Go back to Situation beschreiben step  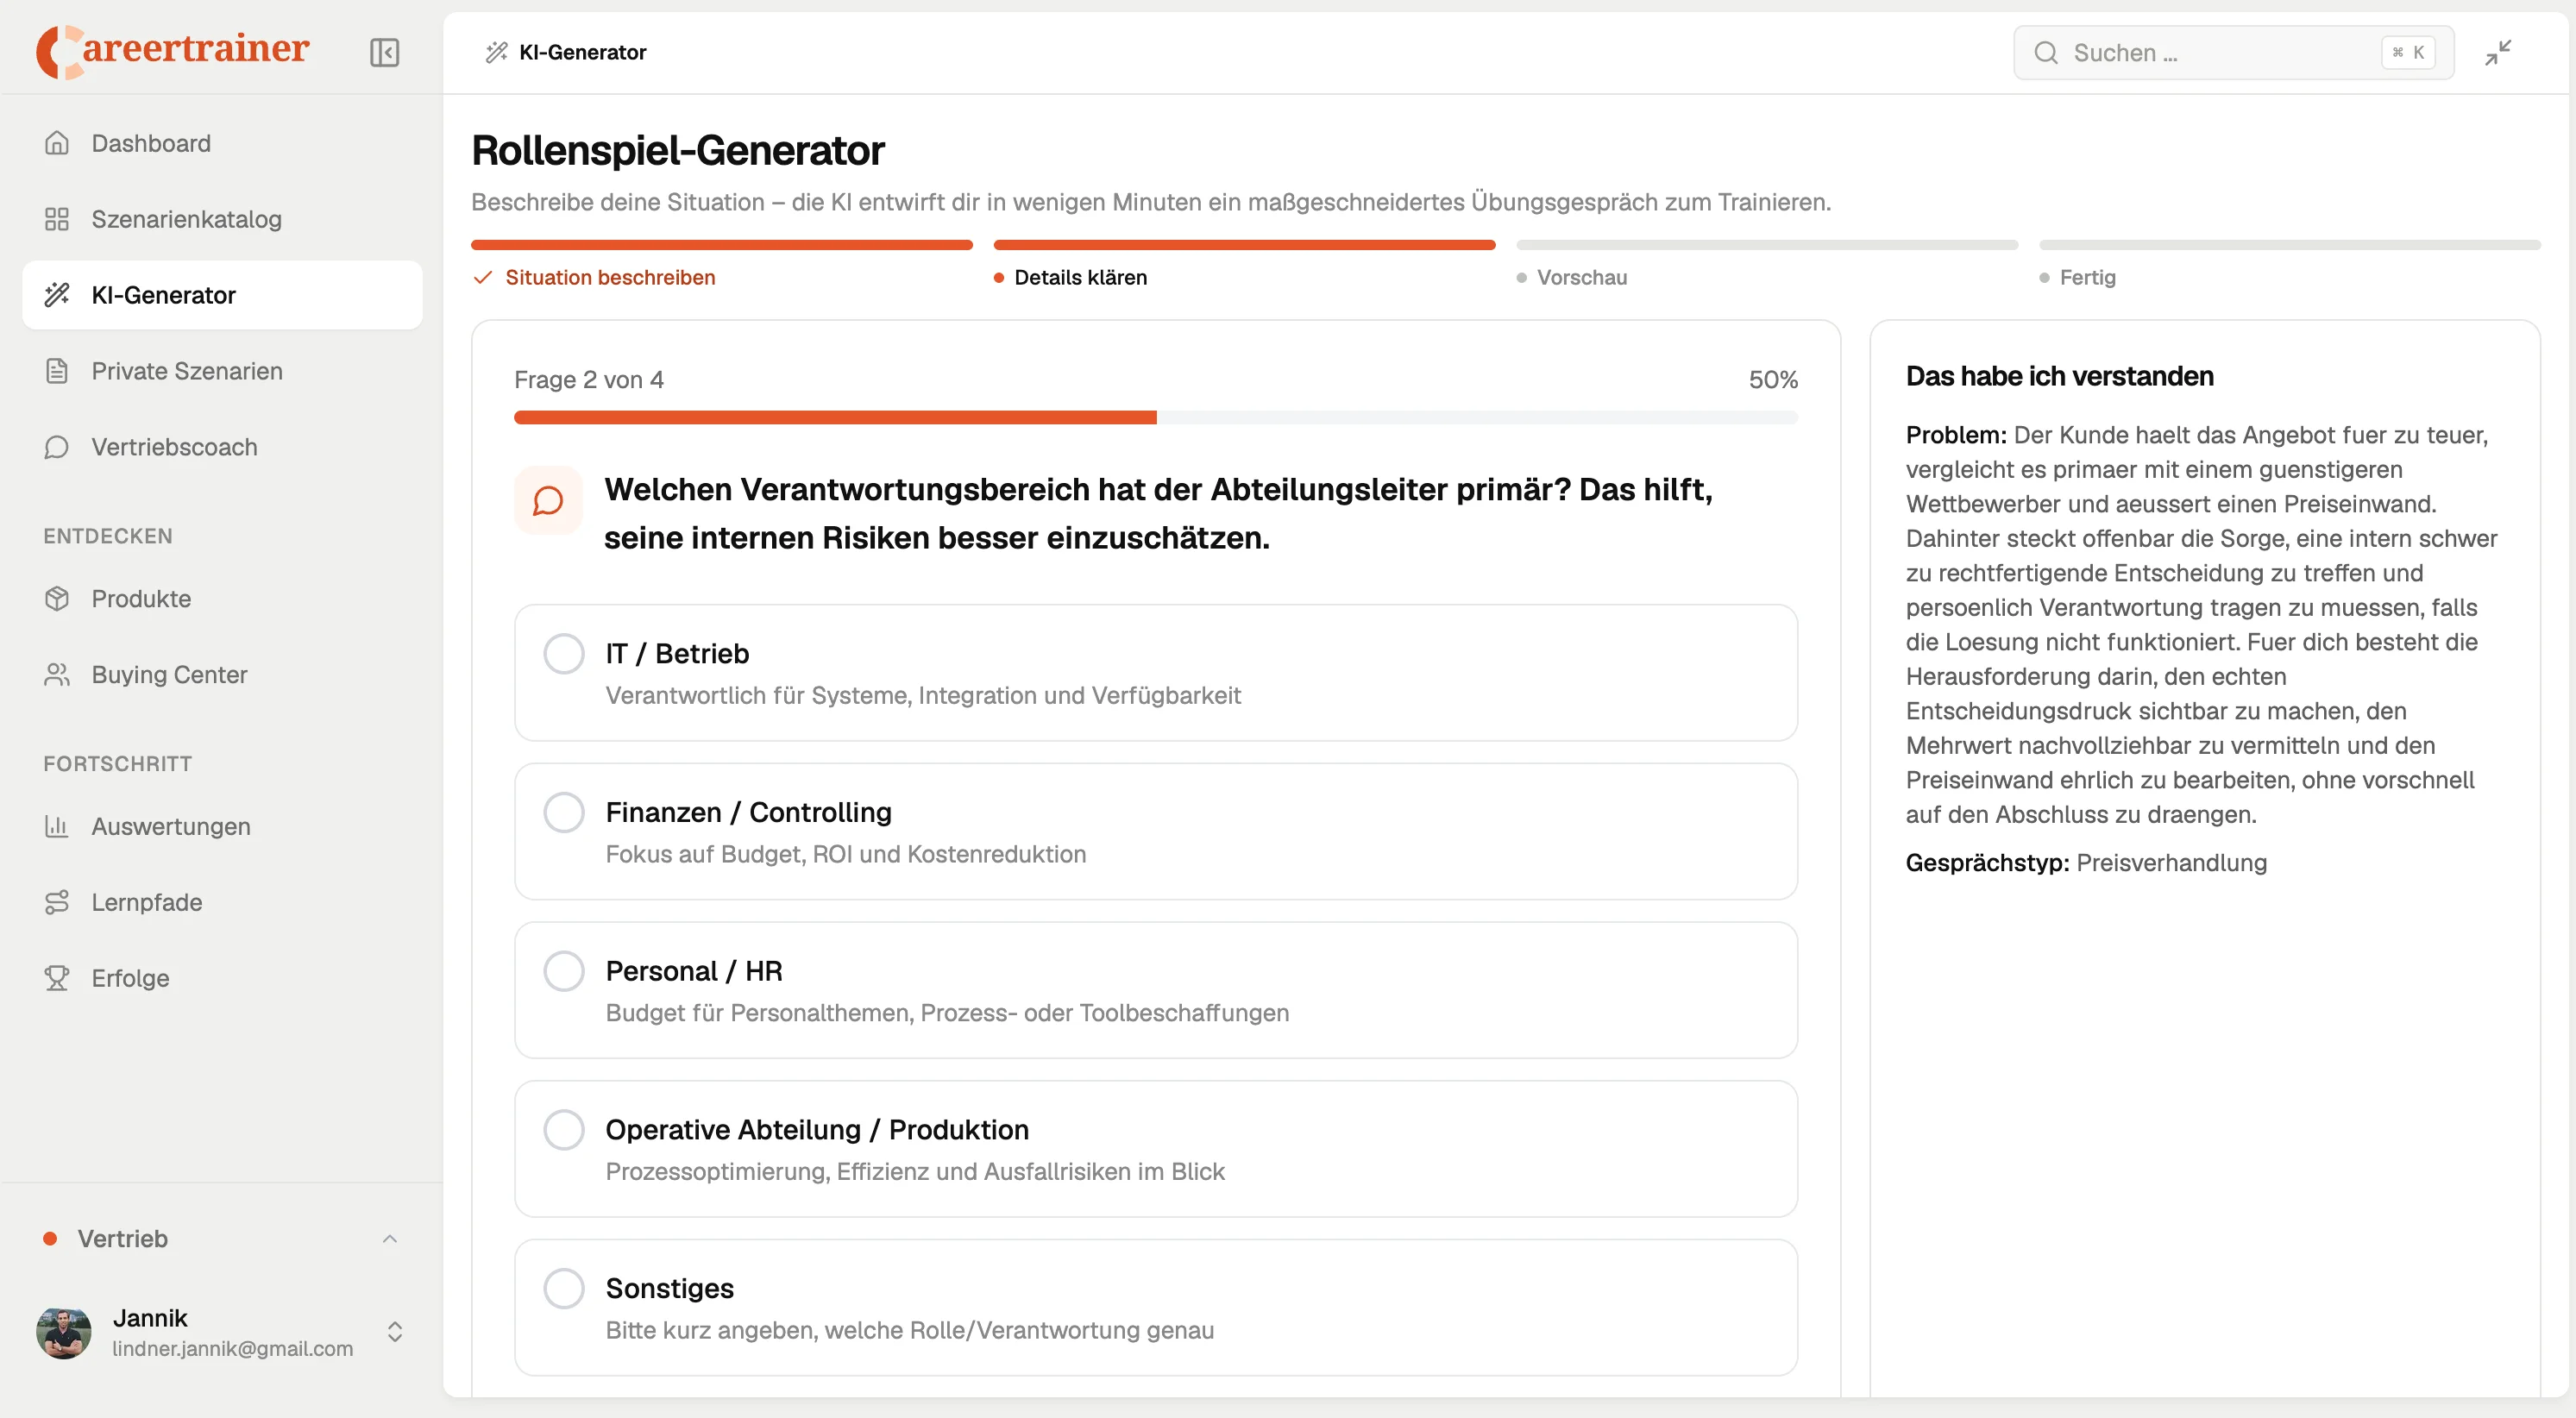(x=610, y=277)
